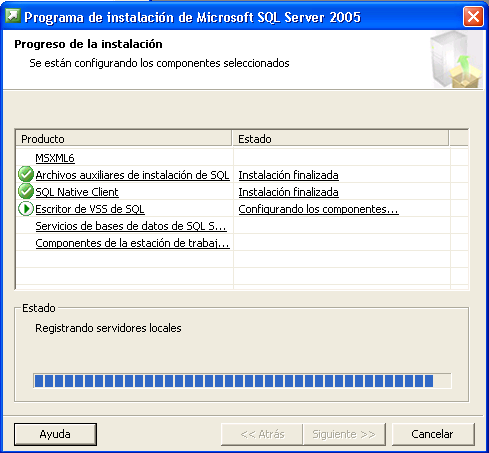Open Componentes de la estación de trabajo link
Image resolution: width=489 pixels, height=453 pixels.
[x=132, y=243]
